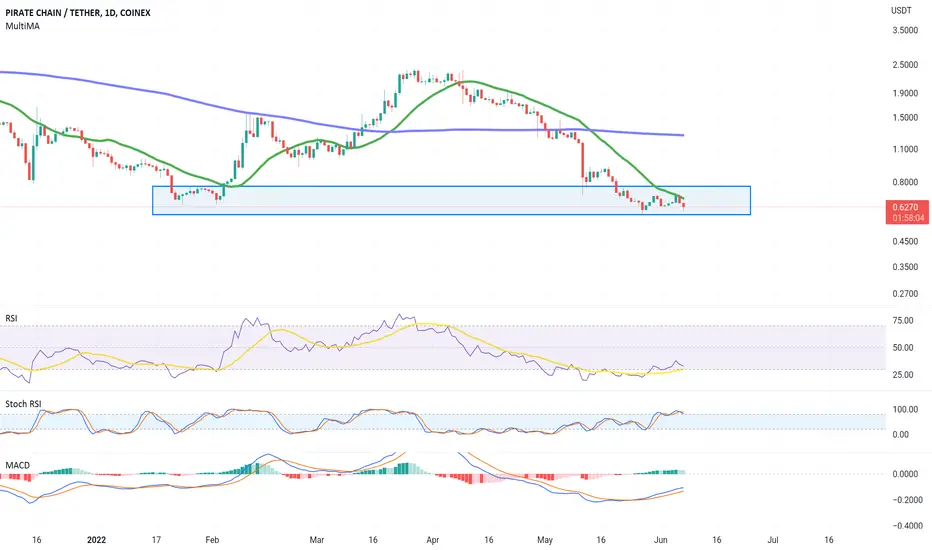Click the RSI indicator label
932x550 pixels.
coord(11,319)
